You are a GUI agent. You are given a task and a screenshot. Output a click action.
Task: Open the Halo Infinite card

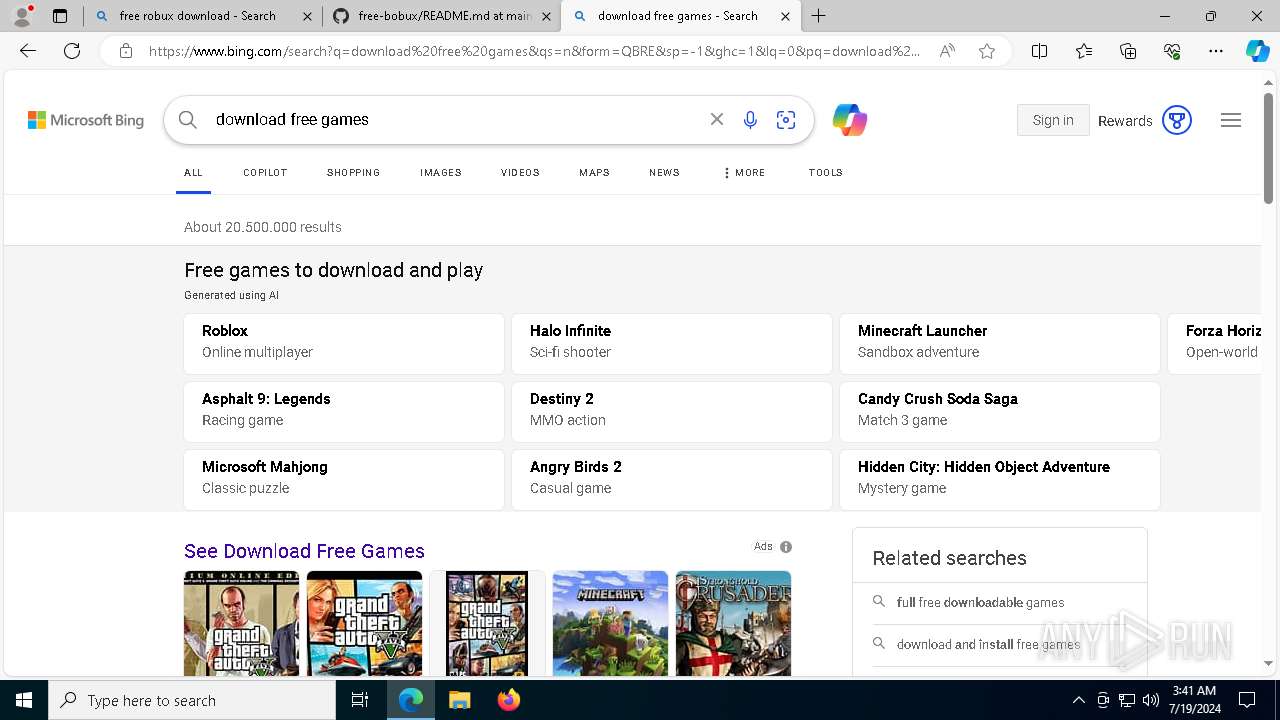click(x=672, y=343)
